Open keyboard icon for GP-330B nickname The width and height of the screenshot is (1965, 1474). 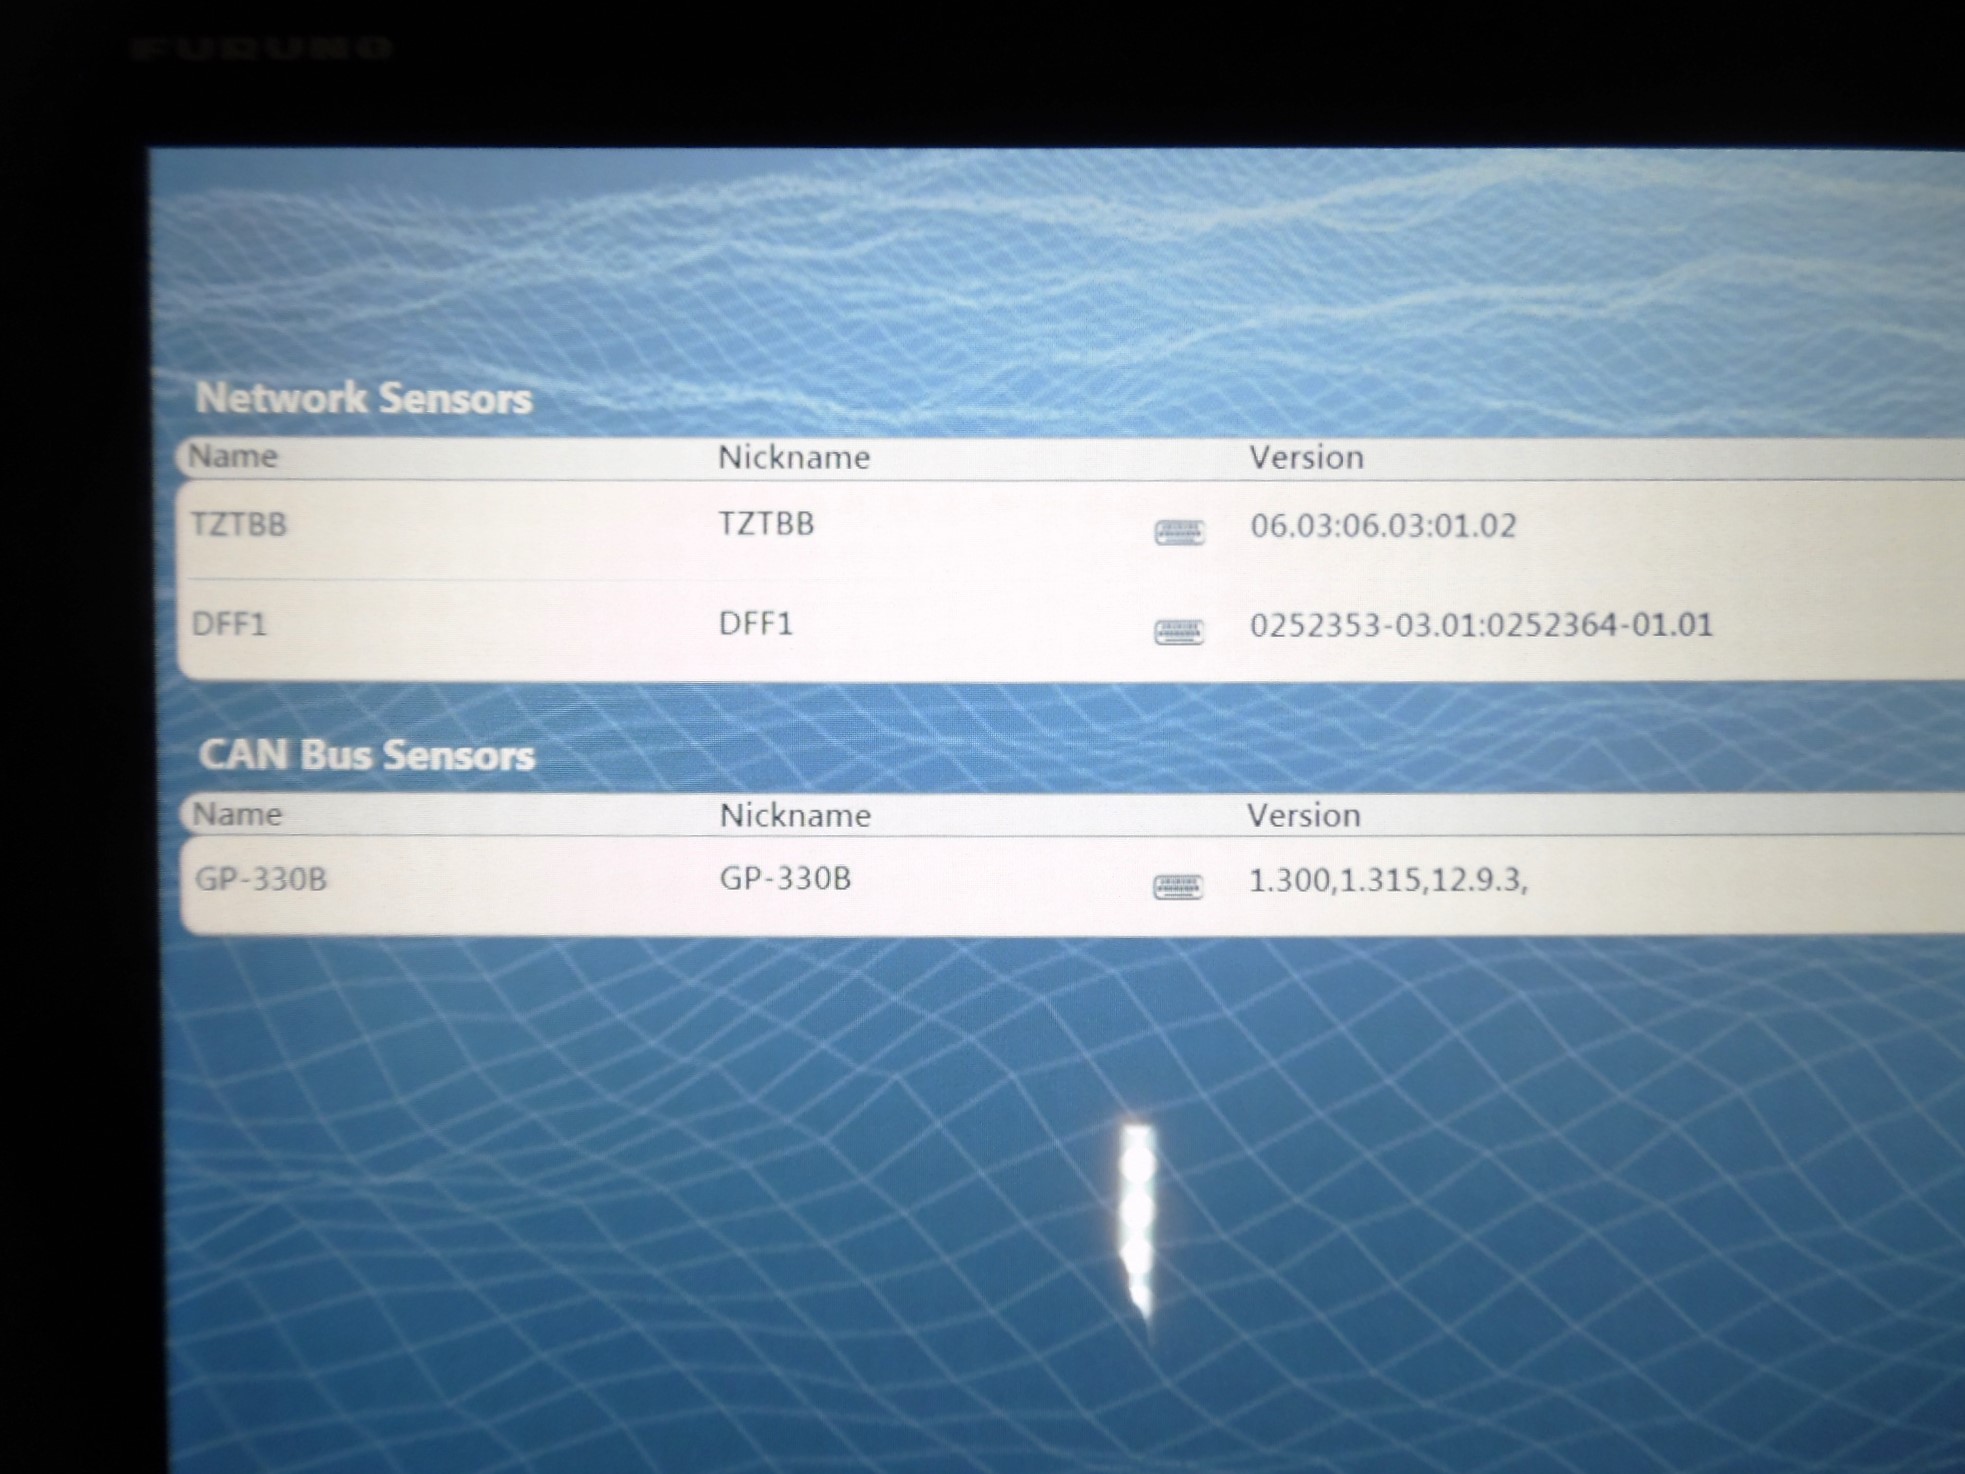1178,887
